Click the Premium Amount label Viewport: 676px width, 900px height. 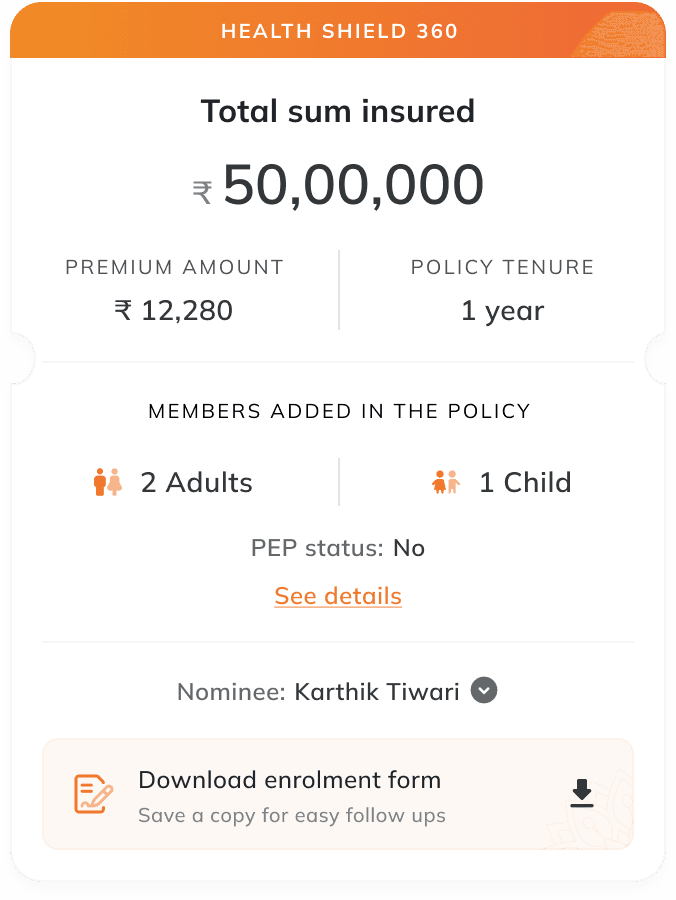(175, 267)
